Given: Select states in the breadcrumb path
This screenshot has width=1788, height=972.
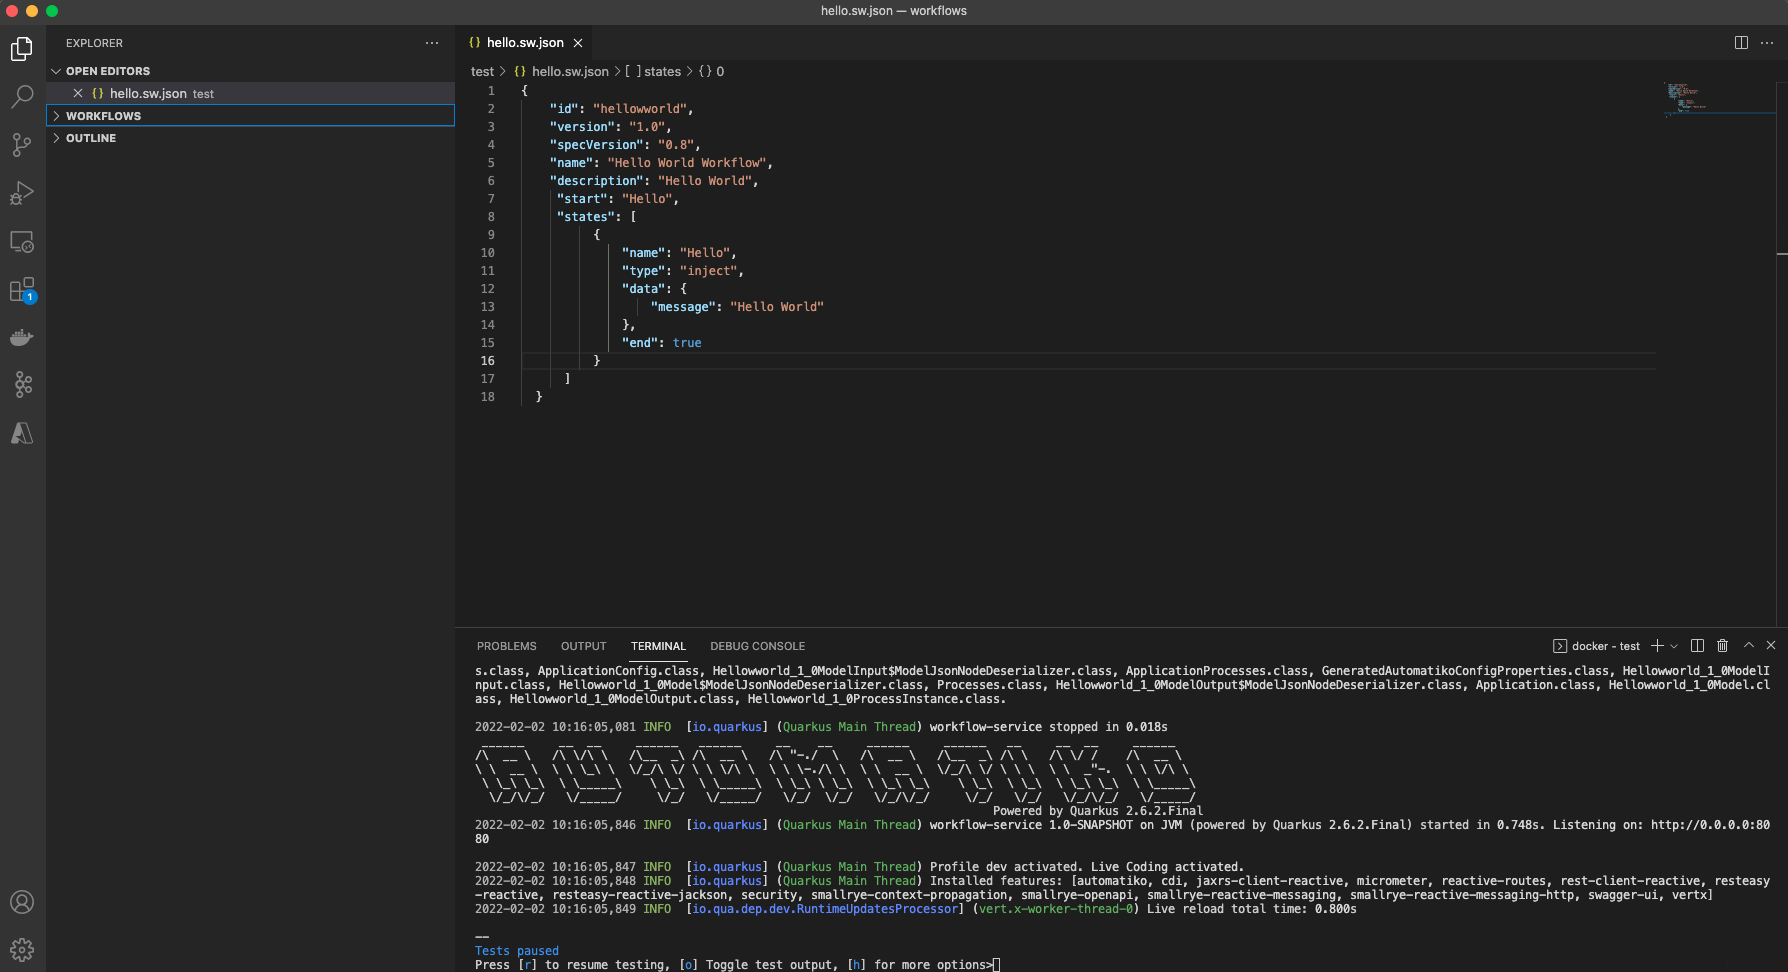Looking at the screenshot, I should [661, 72].
